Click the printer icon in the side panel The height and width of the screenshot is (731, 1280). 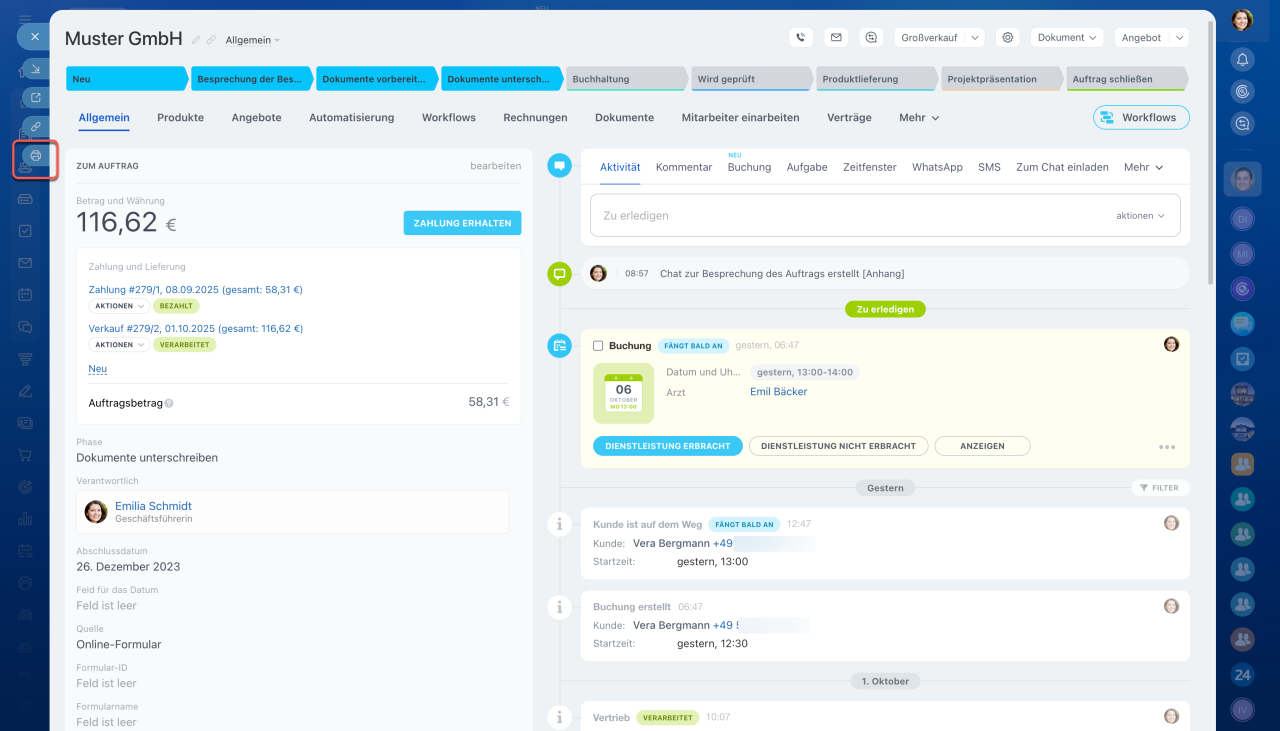[x=36, y=156]
